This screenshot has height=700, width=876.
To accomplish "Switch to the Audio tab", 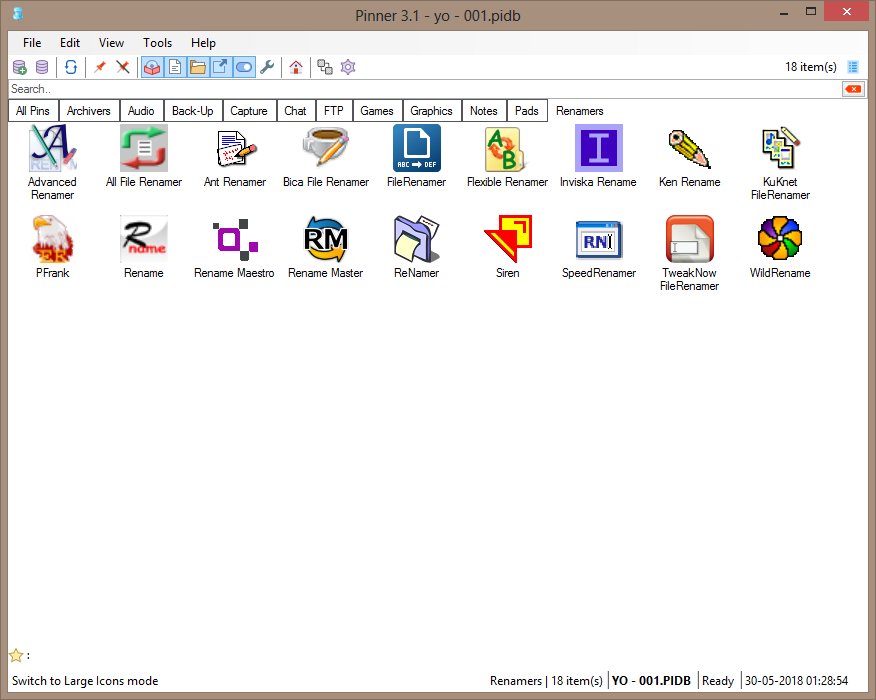I will click(141, 111).
